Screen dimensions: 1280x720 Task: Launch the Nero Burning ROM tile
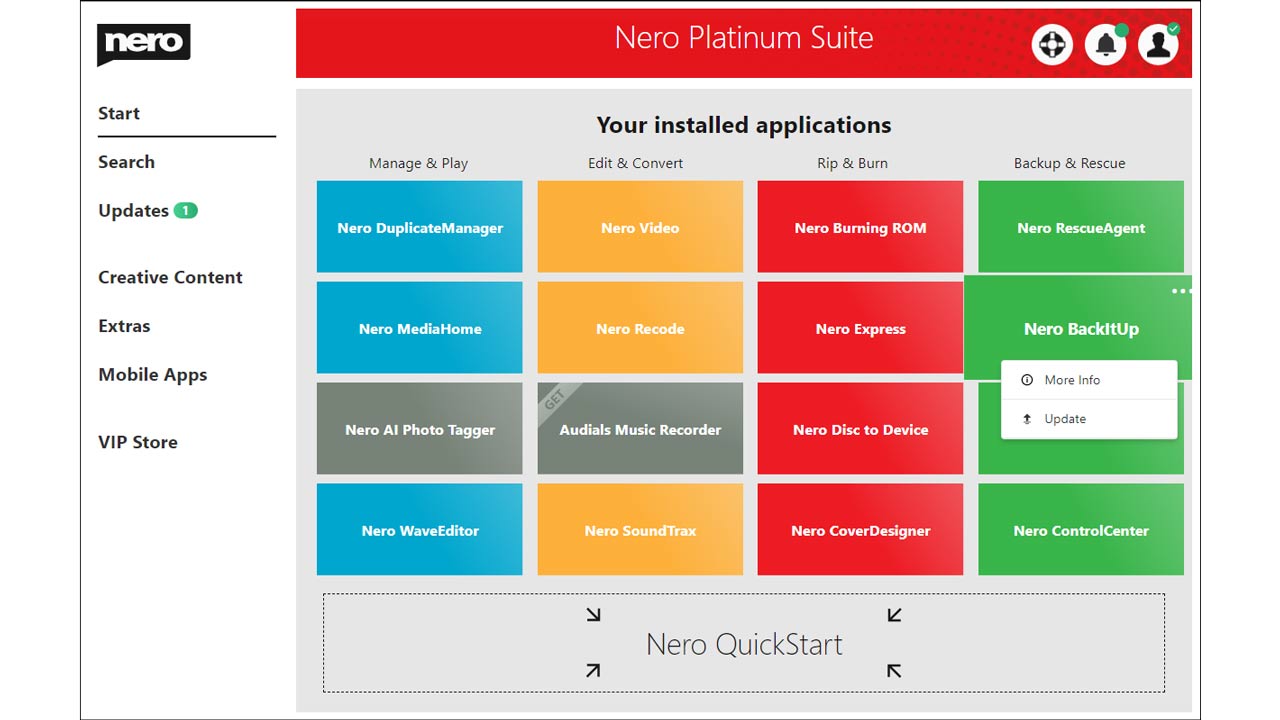click(x=860, y=227)
